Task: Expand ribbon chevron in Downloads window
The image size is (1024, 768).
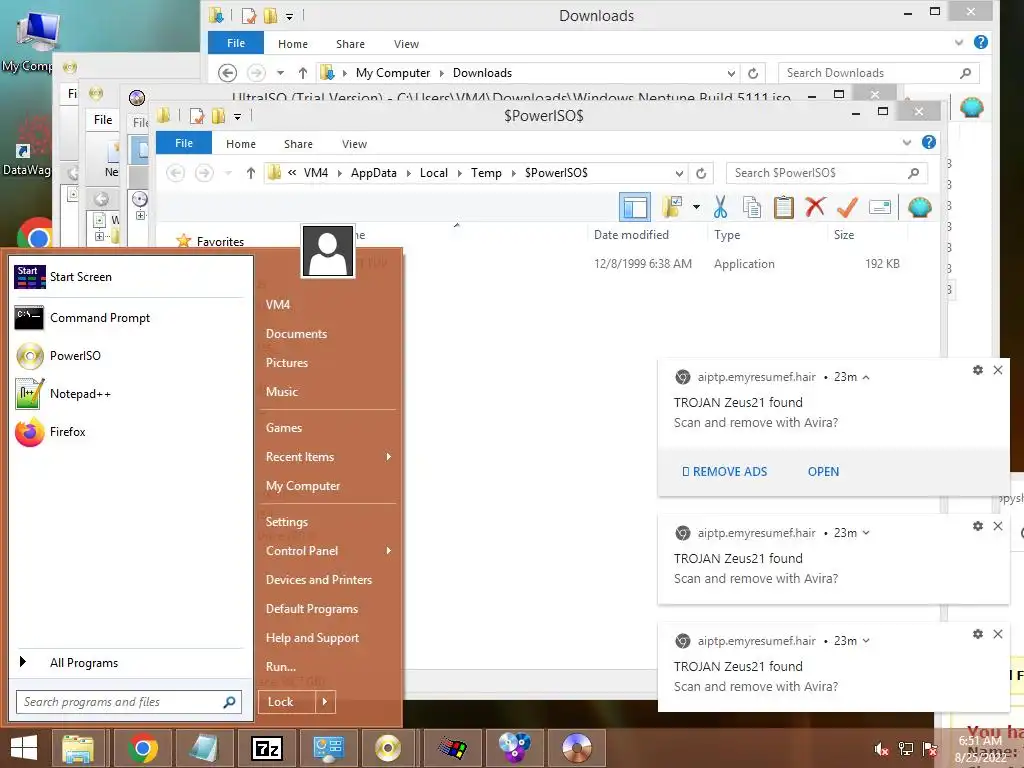Action: (959, 42)
